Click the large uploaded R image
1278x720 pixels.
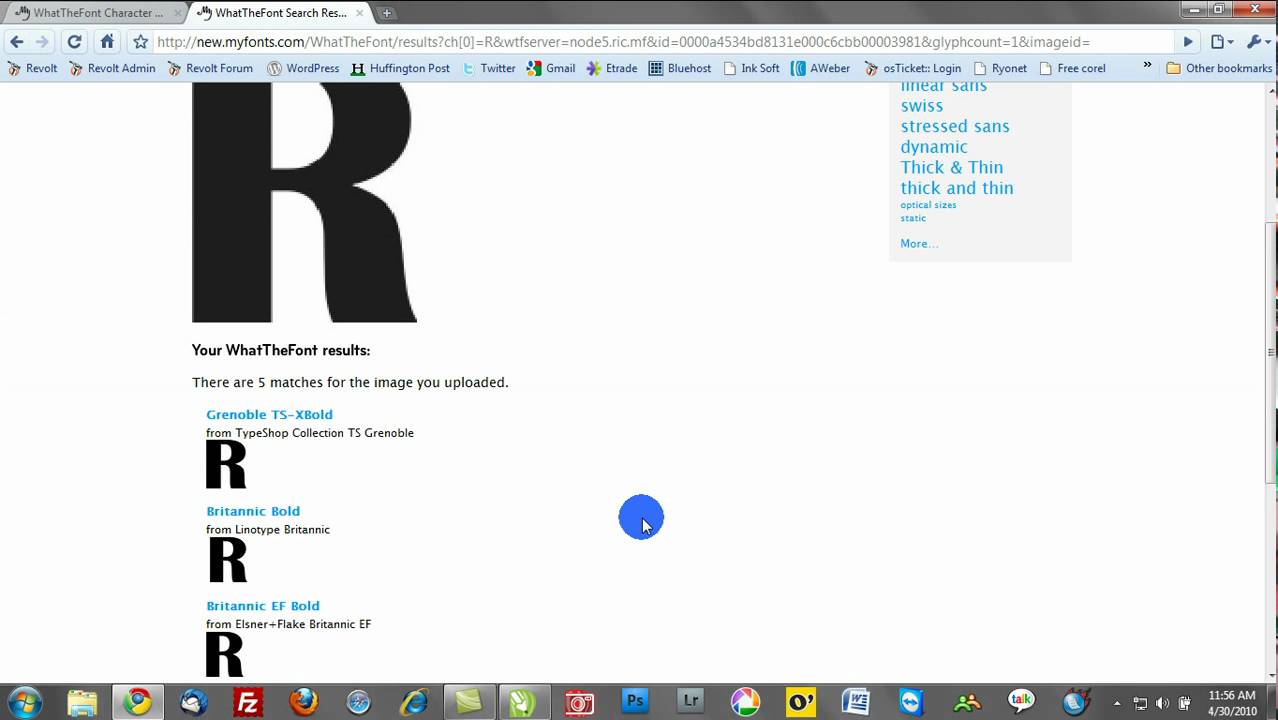coord(304,202)
